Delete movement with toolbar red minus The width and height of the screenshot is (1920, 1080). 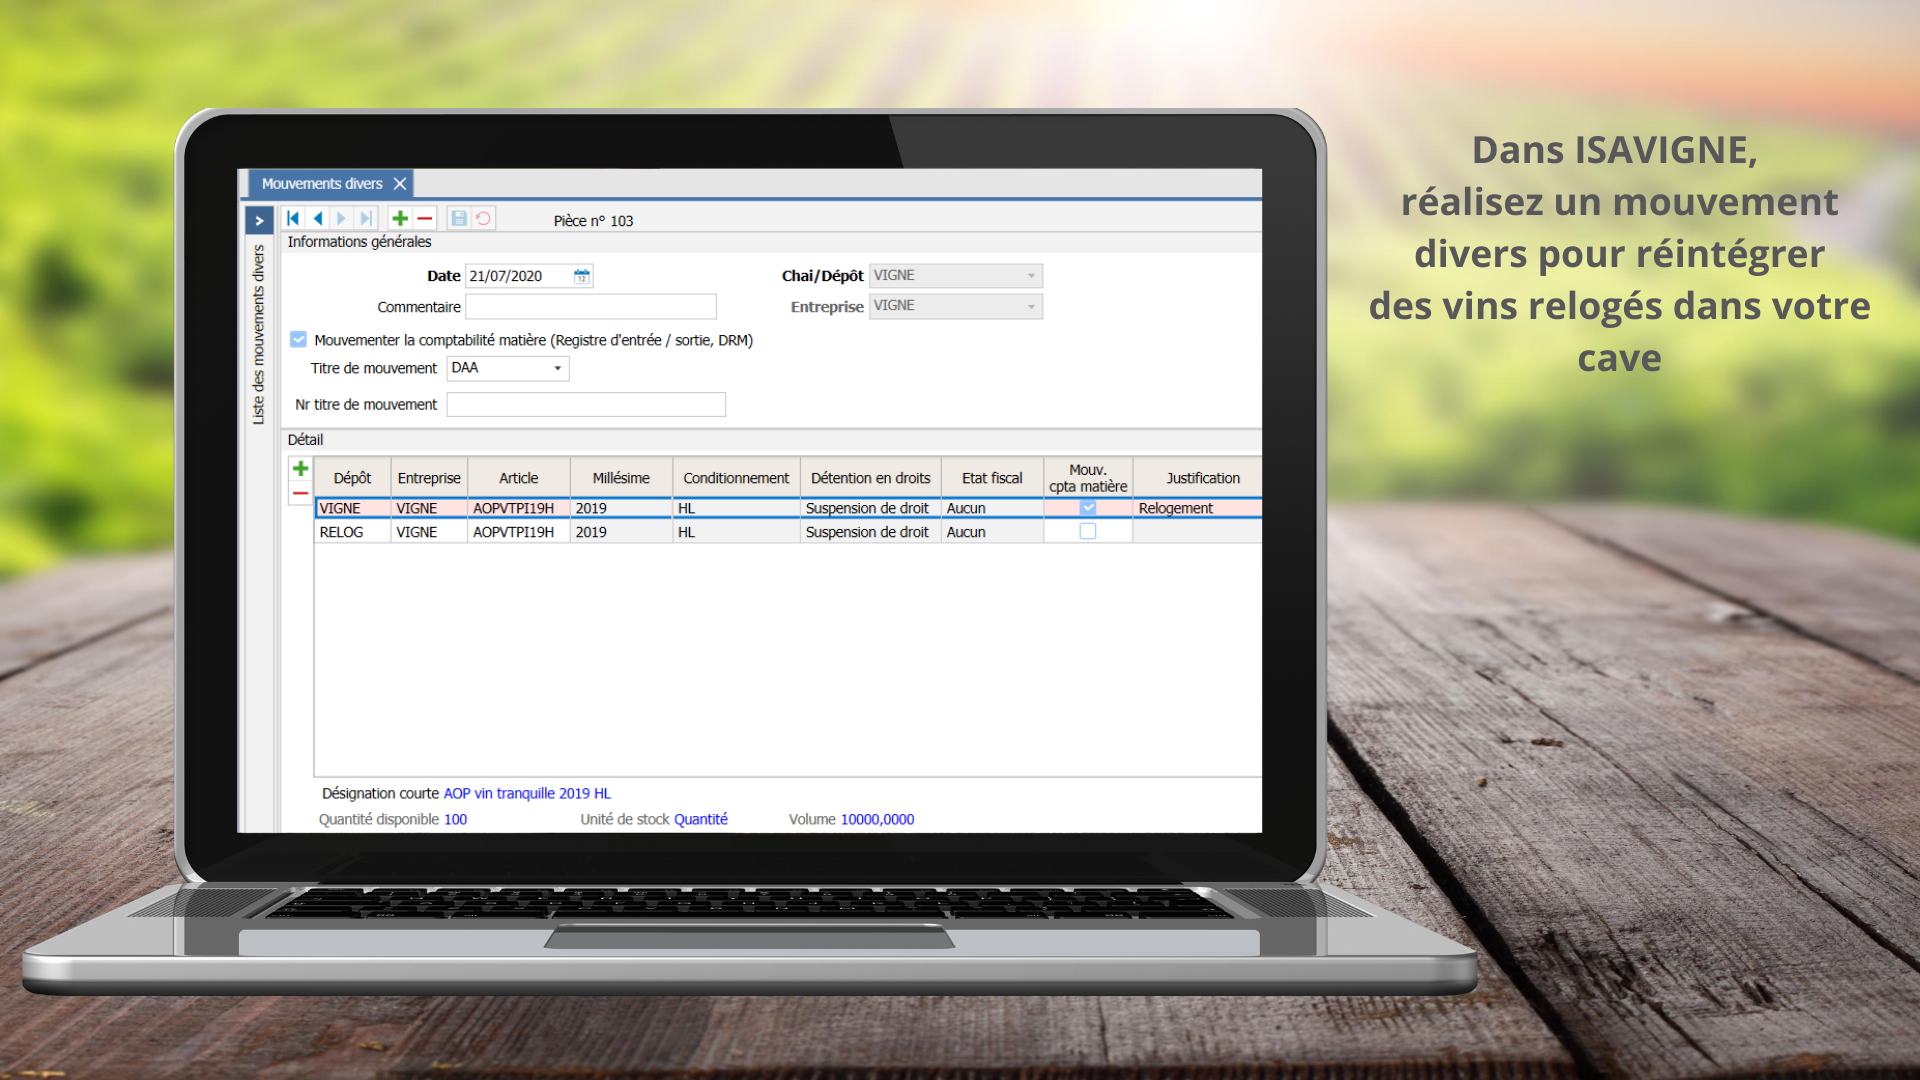(425, 218)
